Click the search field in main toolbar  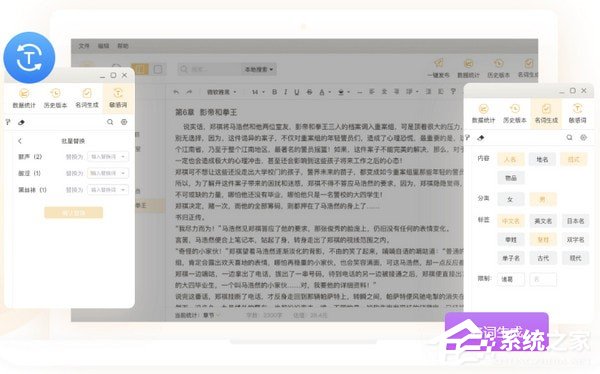click(210, 69)
